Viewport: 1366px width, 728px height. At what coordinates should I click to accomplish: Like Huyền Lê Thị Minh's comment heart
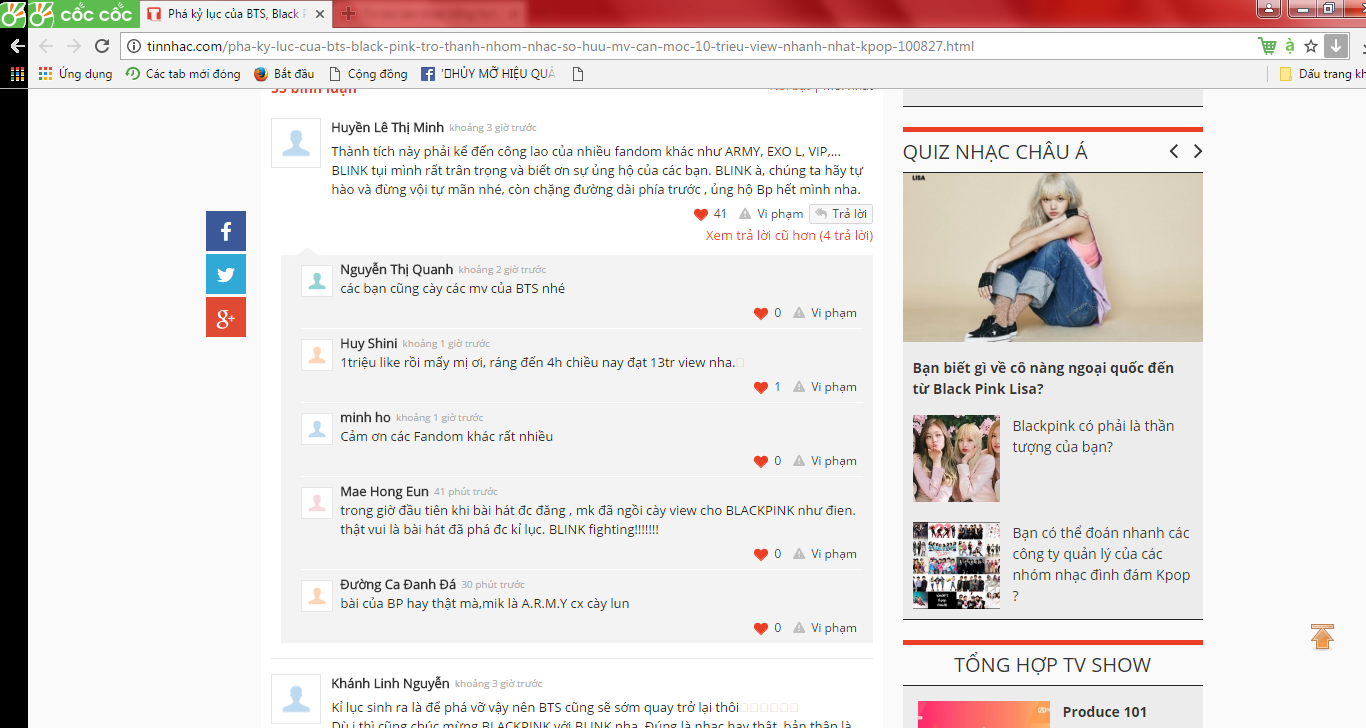(700, 214)
